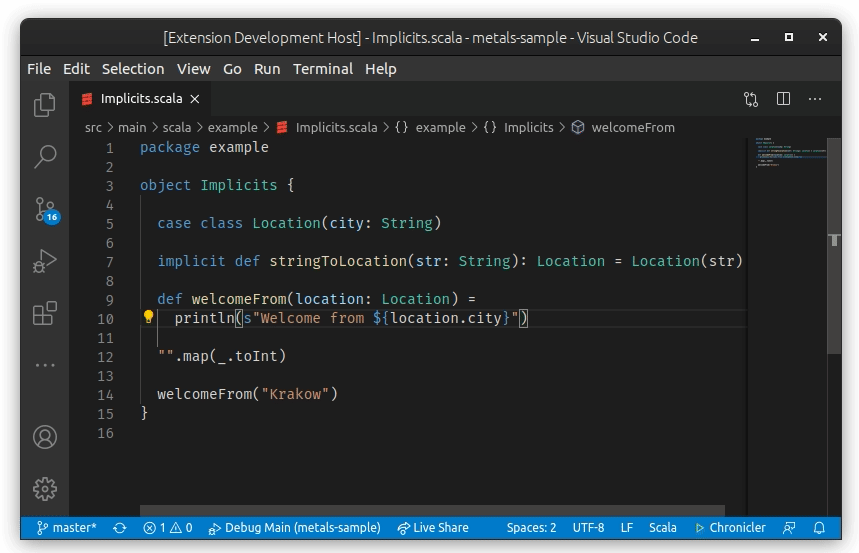This screenshot has height=553, width=859.
Task: Click the welcomeFrom method symbol icon in breadcrumbs
Action: 577,128
